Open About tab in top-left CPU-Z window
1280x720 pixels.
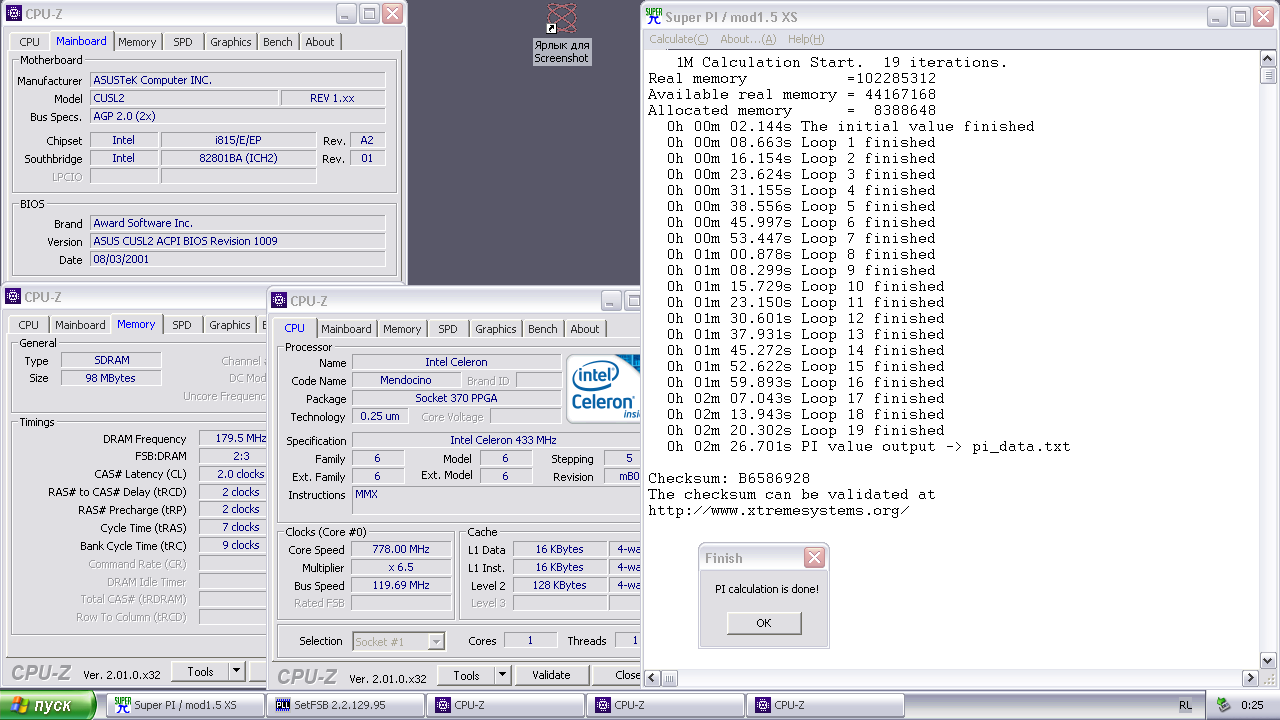[x=320, y=42]
